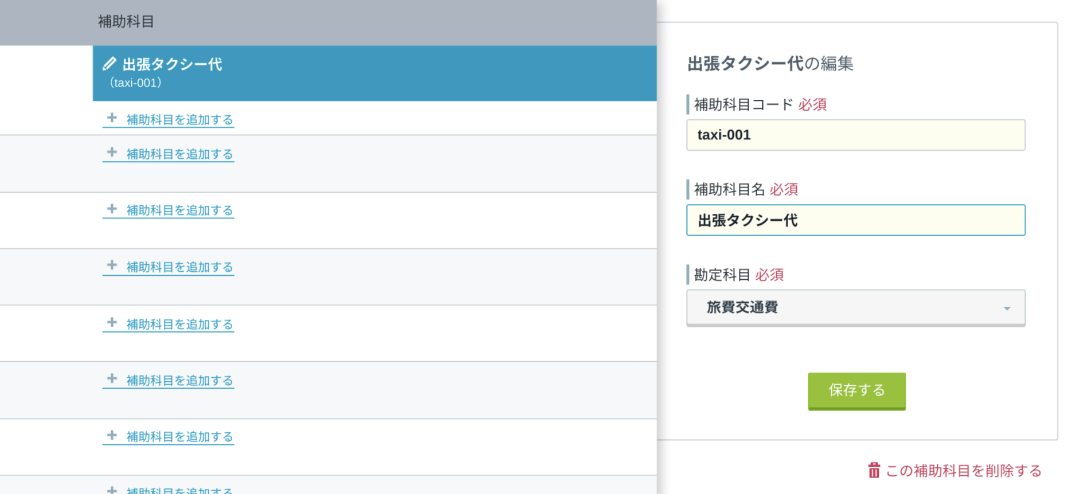Click the この補助科目を削除する link
The image size is (1076, 494).
tap(963, 471)
